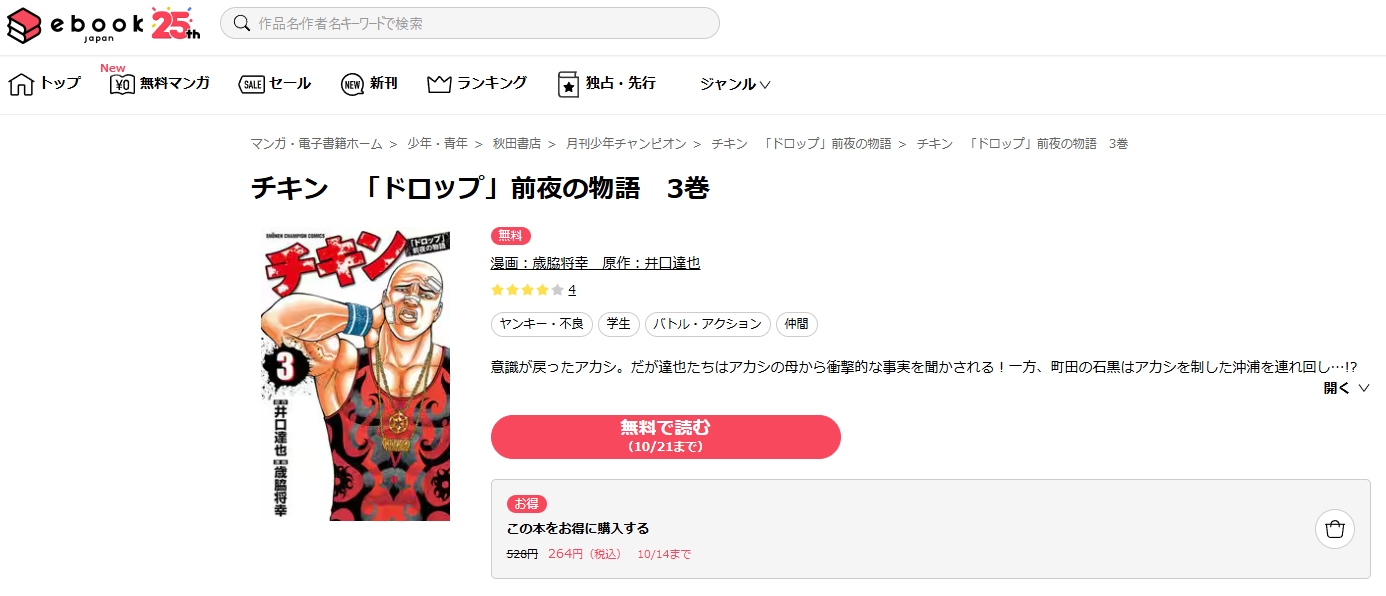This screenshot has width=1386, height=596.
Task: Expand the ジャンル genre dropdown
Action: click(x=735, y=84)
